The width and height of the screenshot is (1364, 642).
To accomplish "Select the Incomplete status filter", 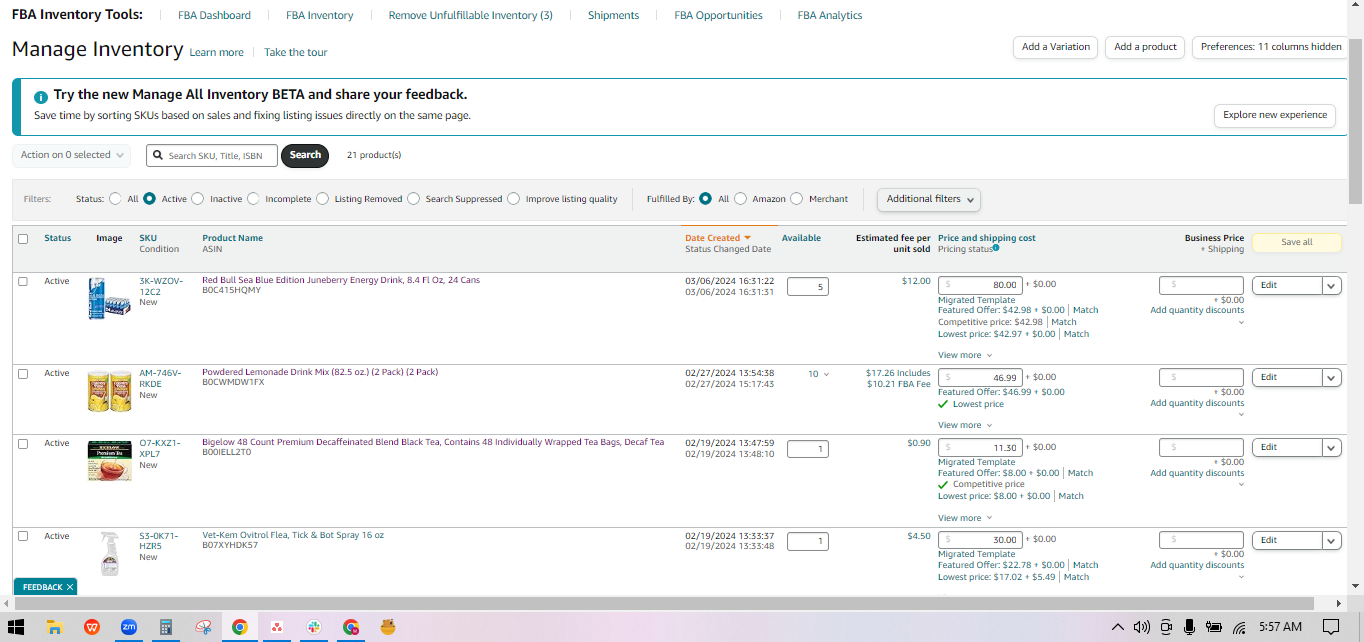I will pos(253,199).
